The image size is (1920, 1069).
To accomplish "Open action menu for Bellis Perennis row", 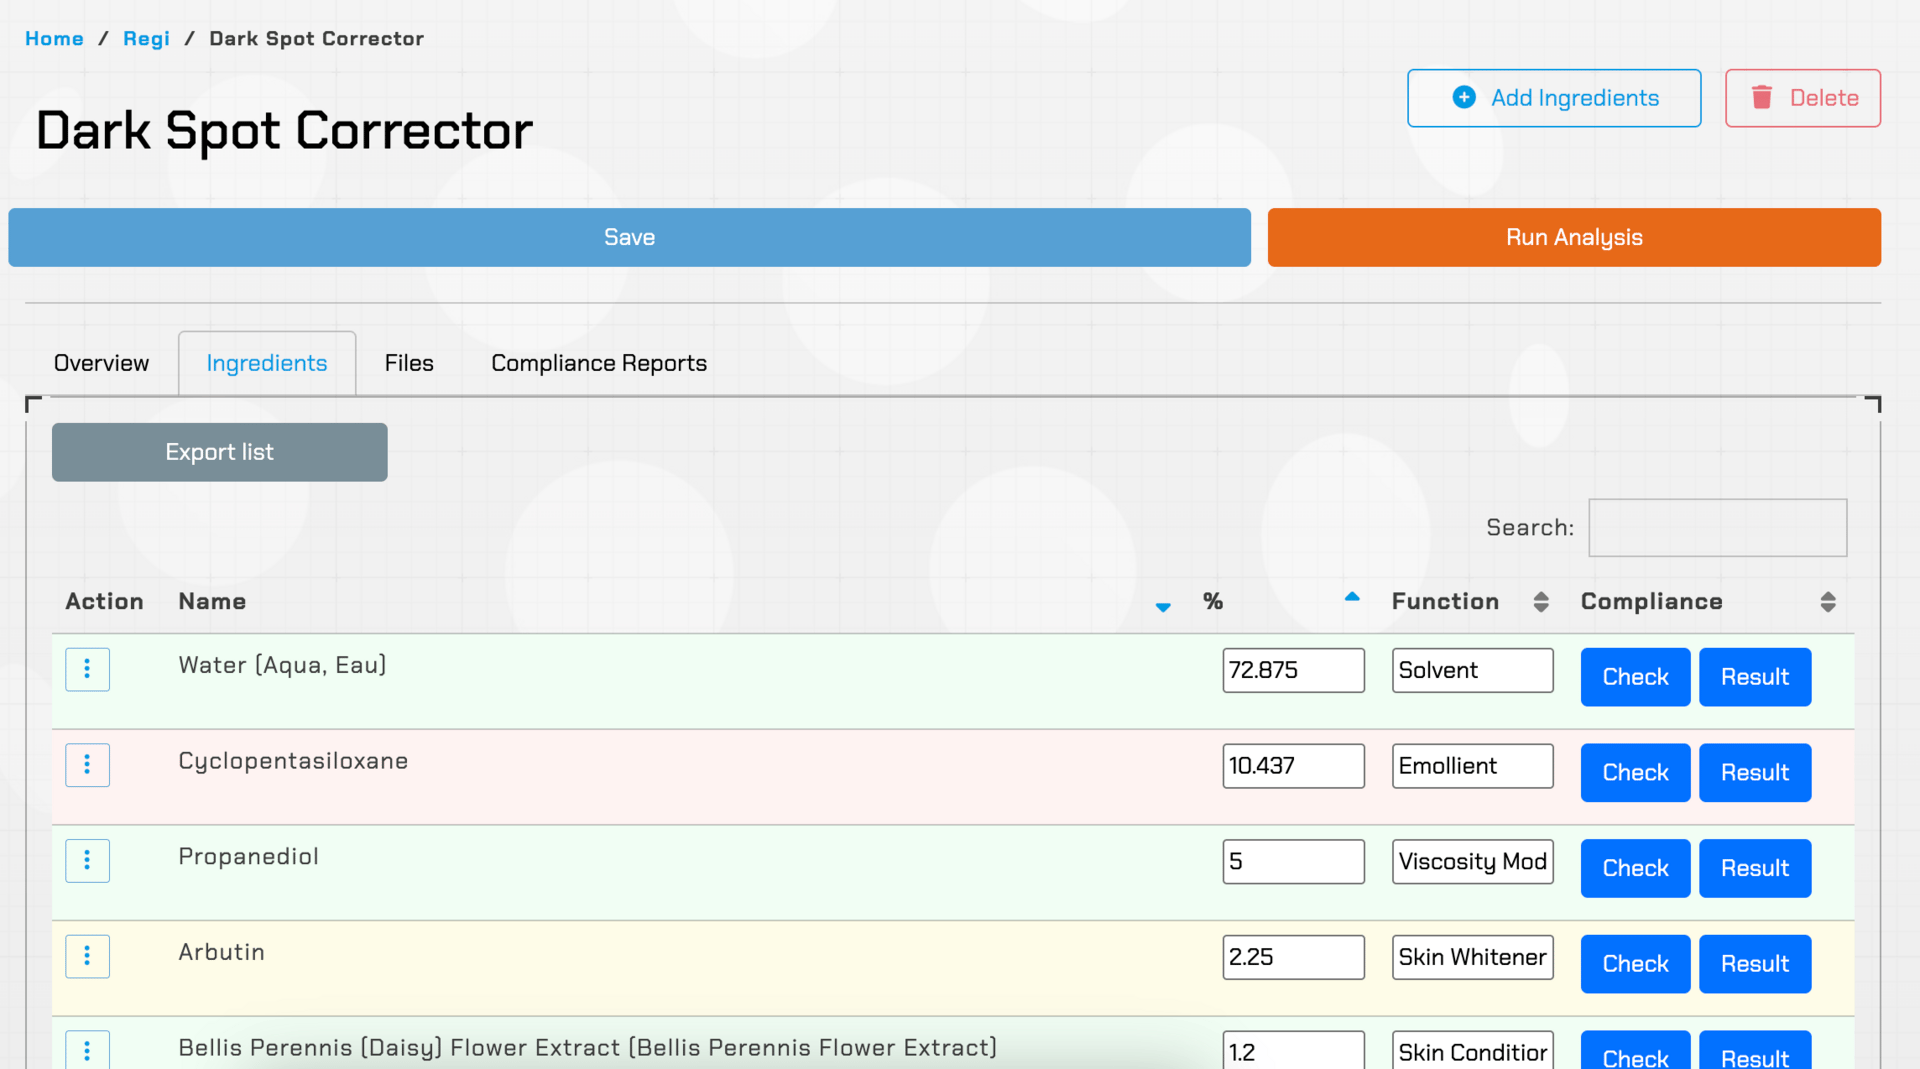I will tap(87, 1050).
